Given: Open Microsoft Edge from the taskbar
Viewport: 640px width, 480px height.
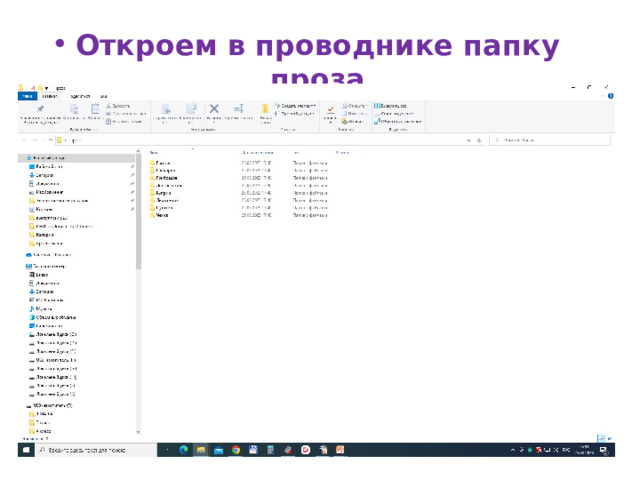Looking at the screenshot, I should click(184, 450).
